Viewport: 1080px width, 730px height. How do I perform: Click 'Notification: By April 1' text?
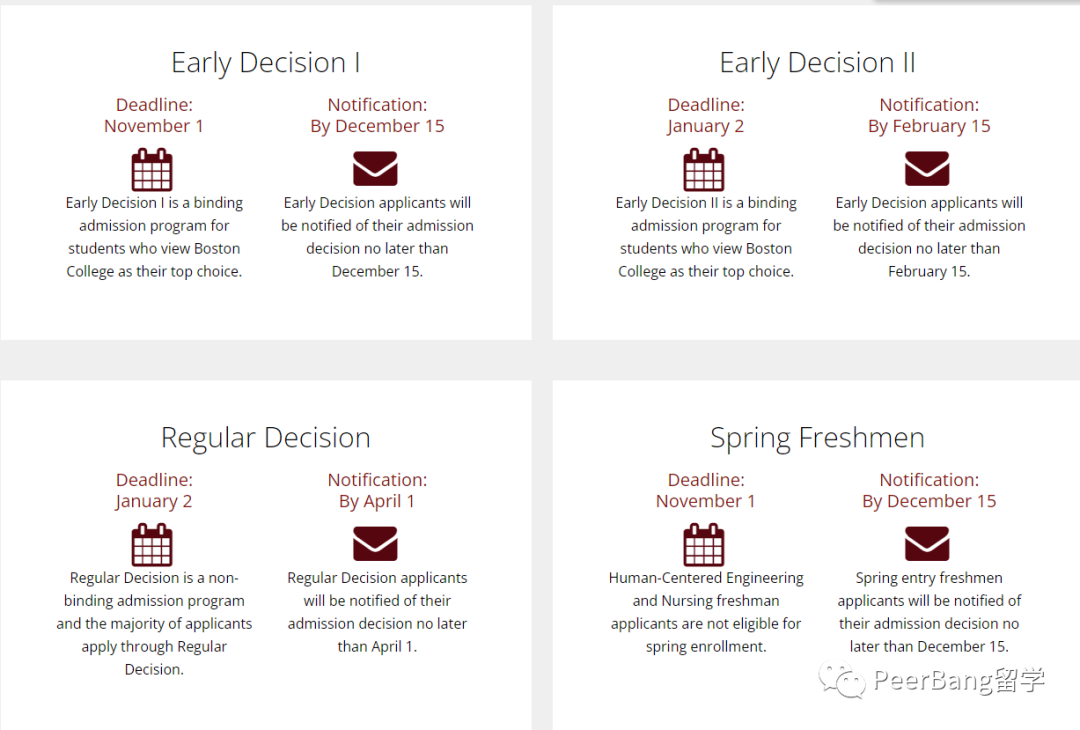point(377,490)
